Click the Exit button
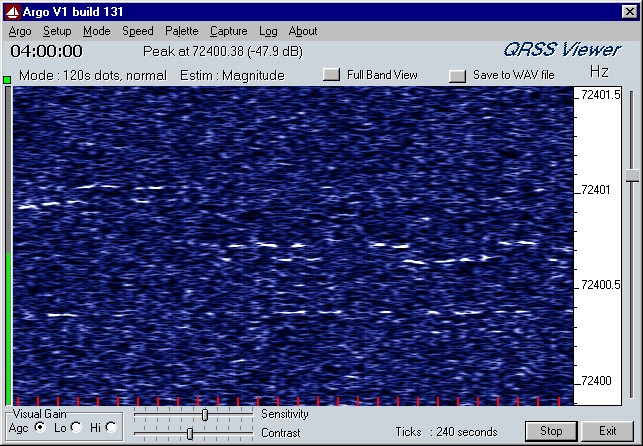 [x=608, y=431]
